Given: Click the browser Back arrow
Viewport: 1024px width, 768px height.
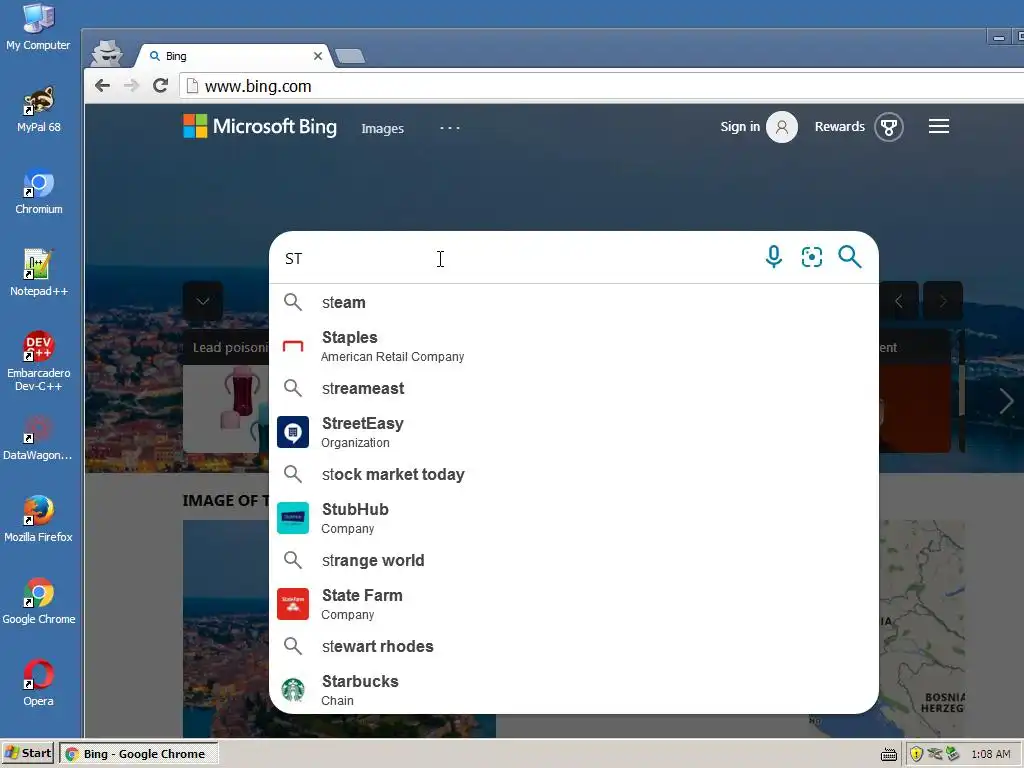Looking at the screenshot, I should point(103,86).
